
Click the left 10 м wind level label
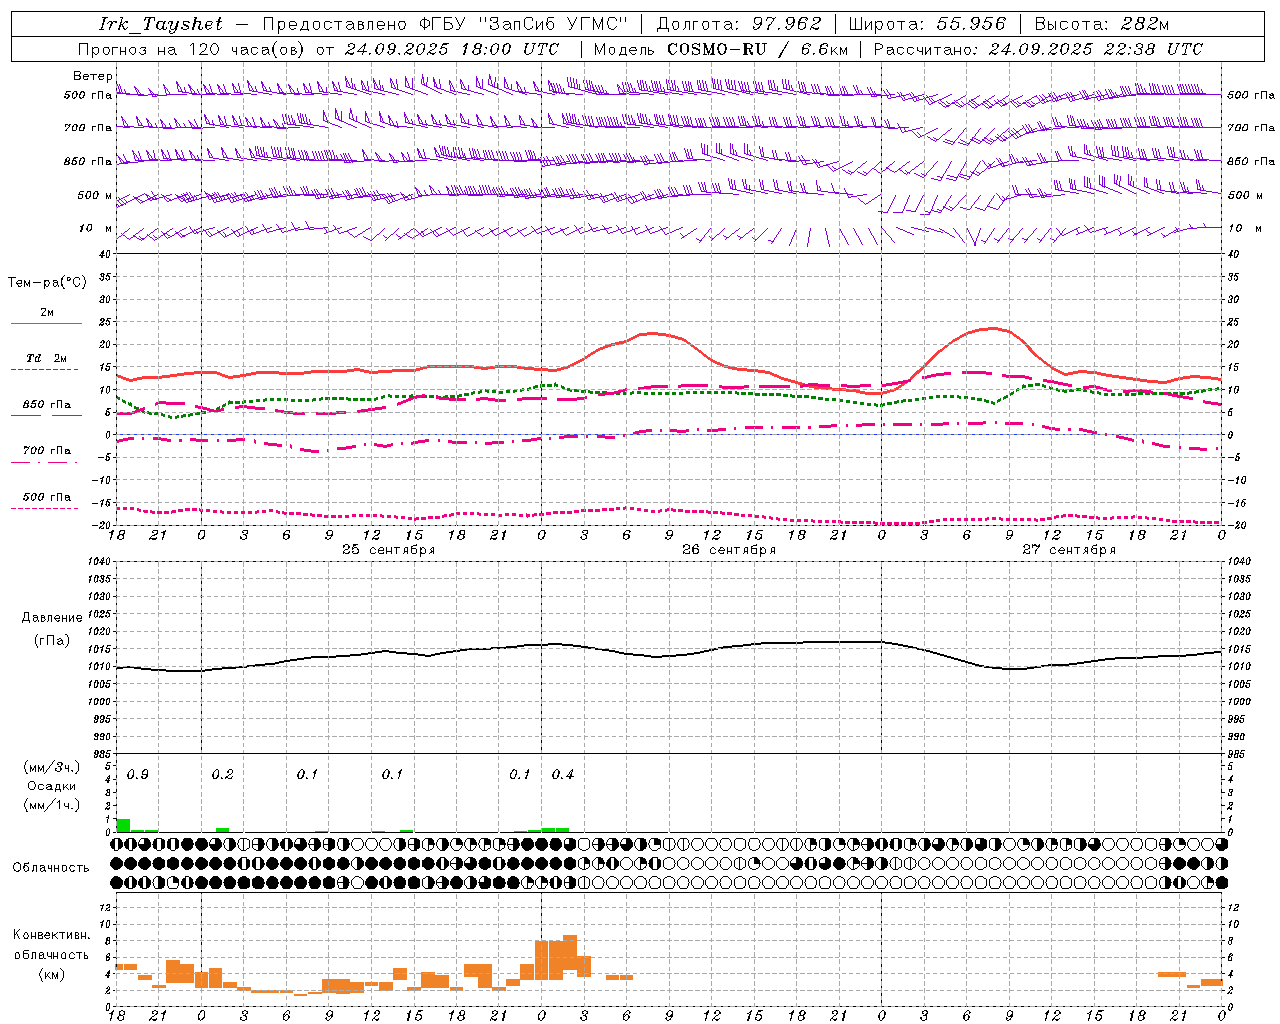click(97, 228)
